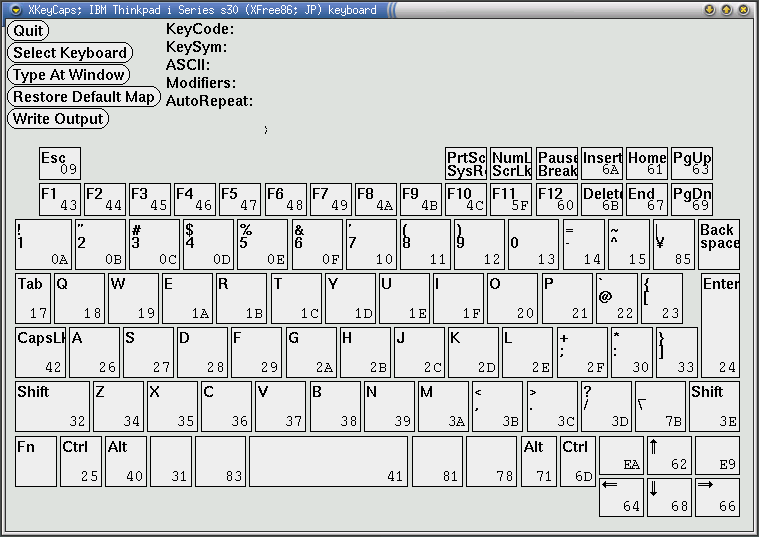
Task: Select the T key with code 1C
Action: pos(296,298)
